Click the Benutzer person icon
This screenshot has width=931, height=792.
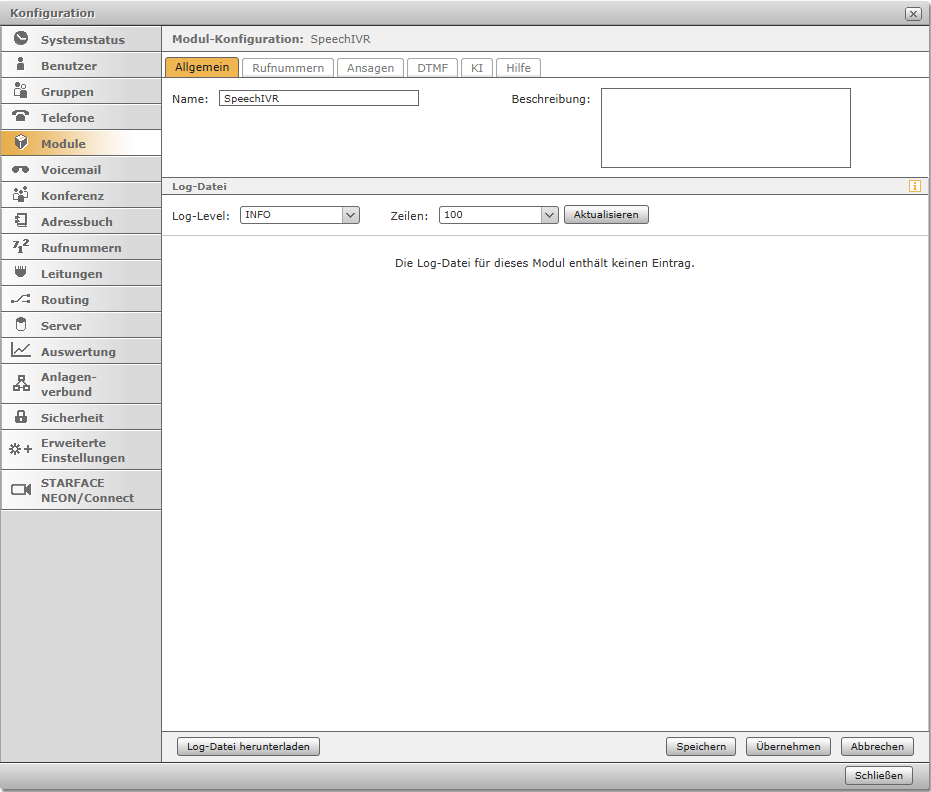pyautogui.click(x=21, y=65)
